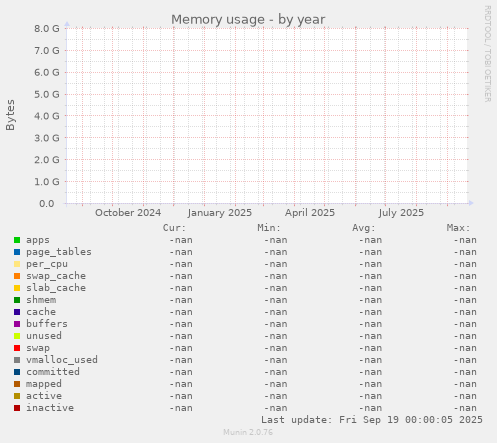Select the gray vmalloc_used swatch

point(17,360)
